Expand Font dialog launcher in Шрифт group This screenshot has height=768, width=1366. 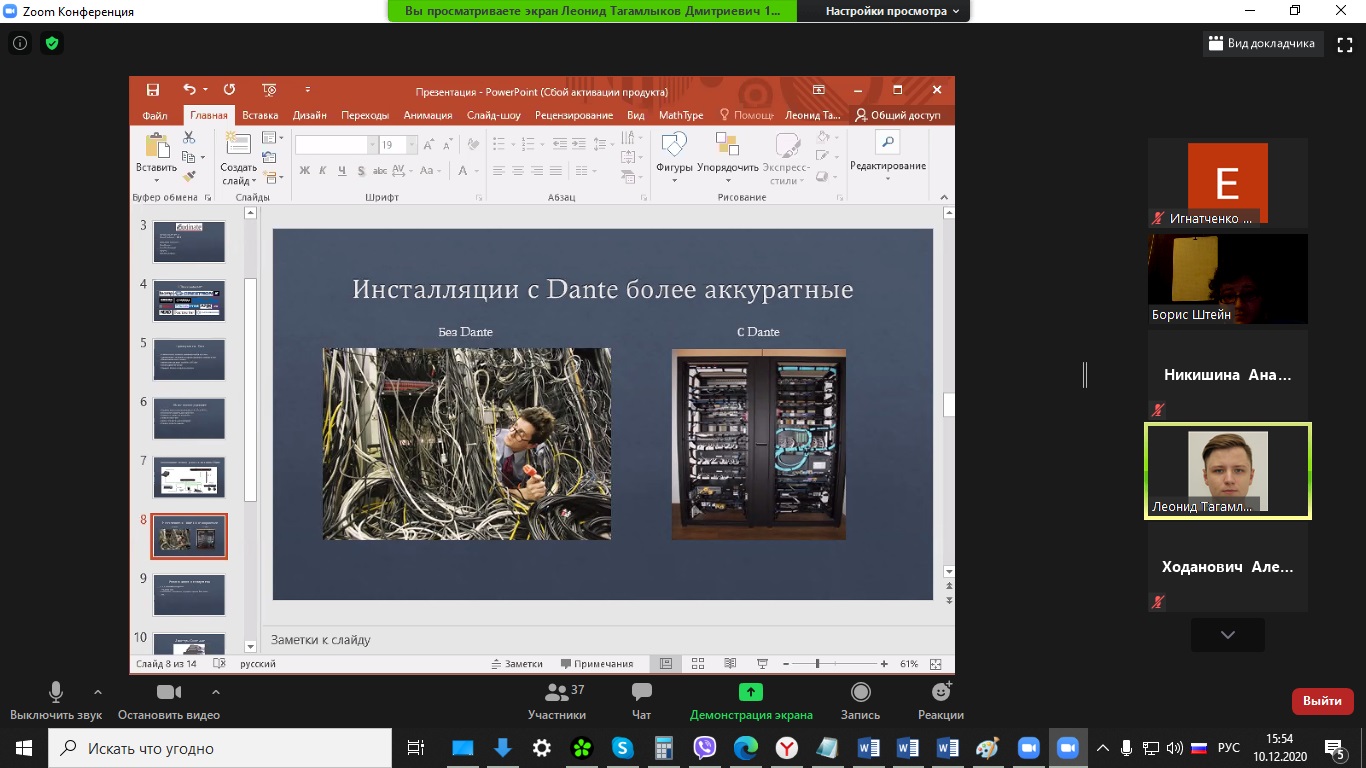click(x=478, y=198)
